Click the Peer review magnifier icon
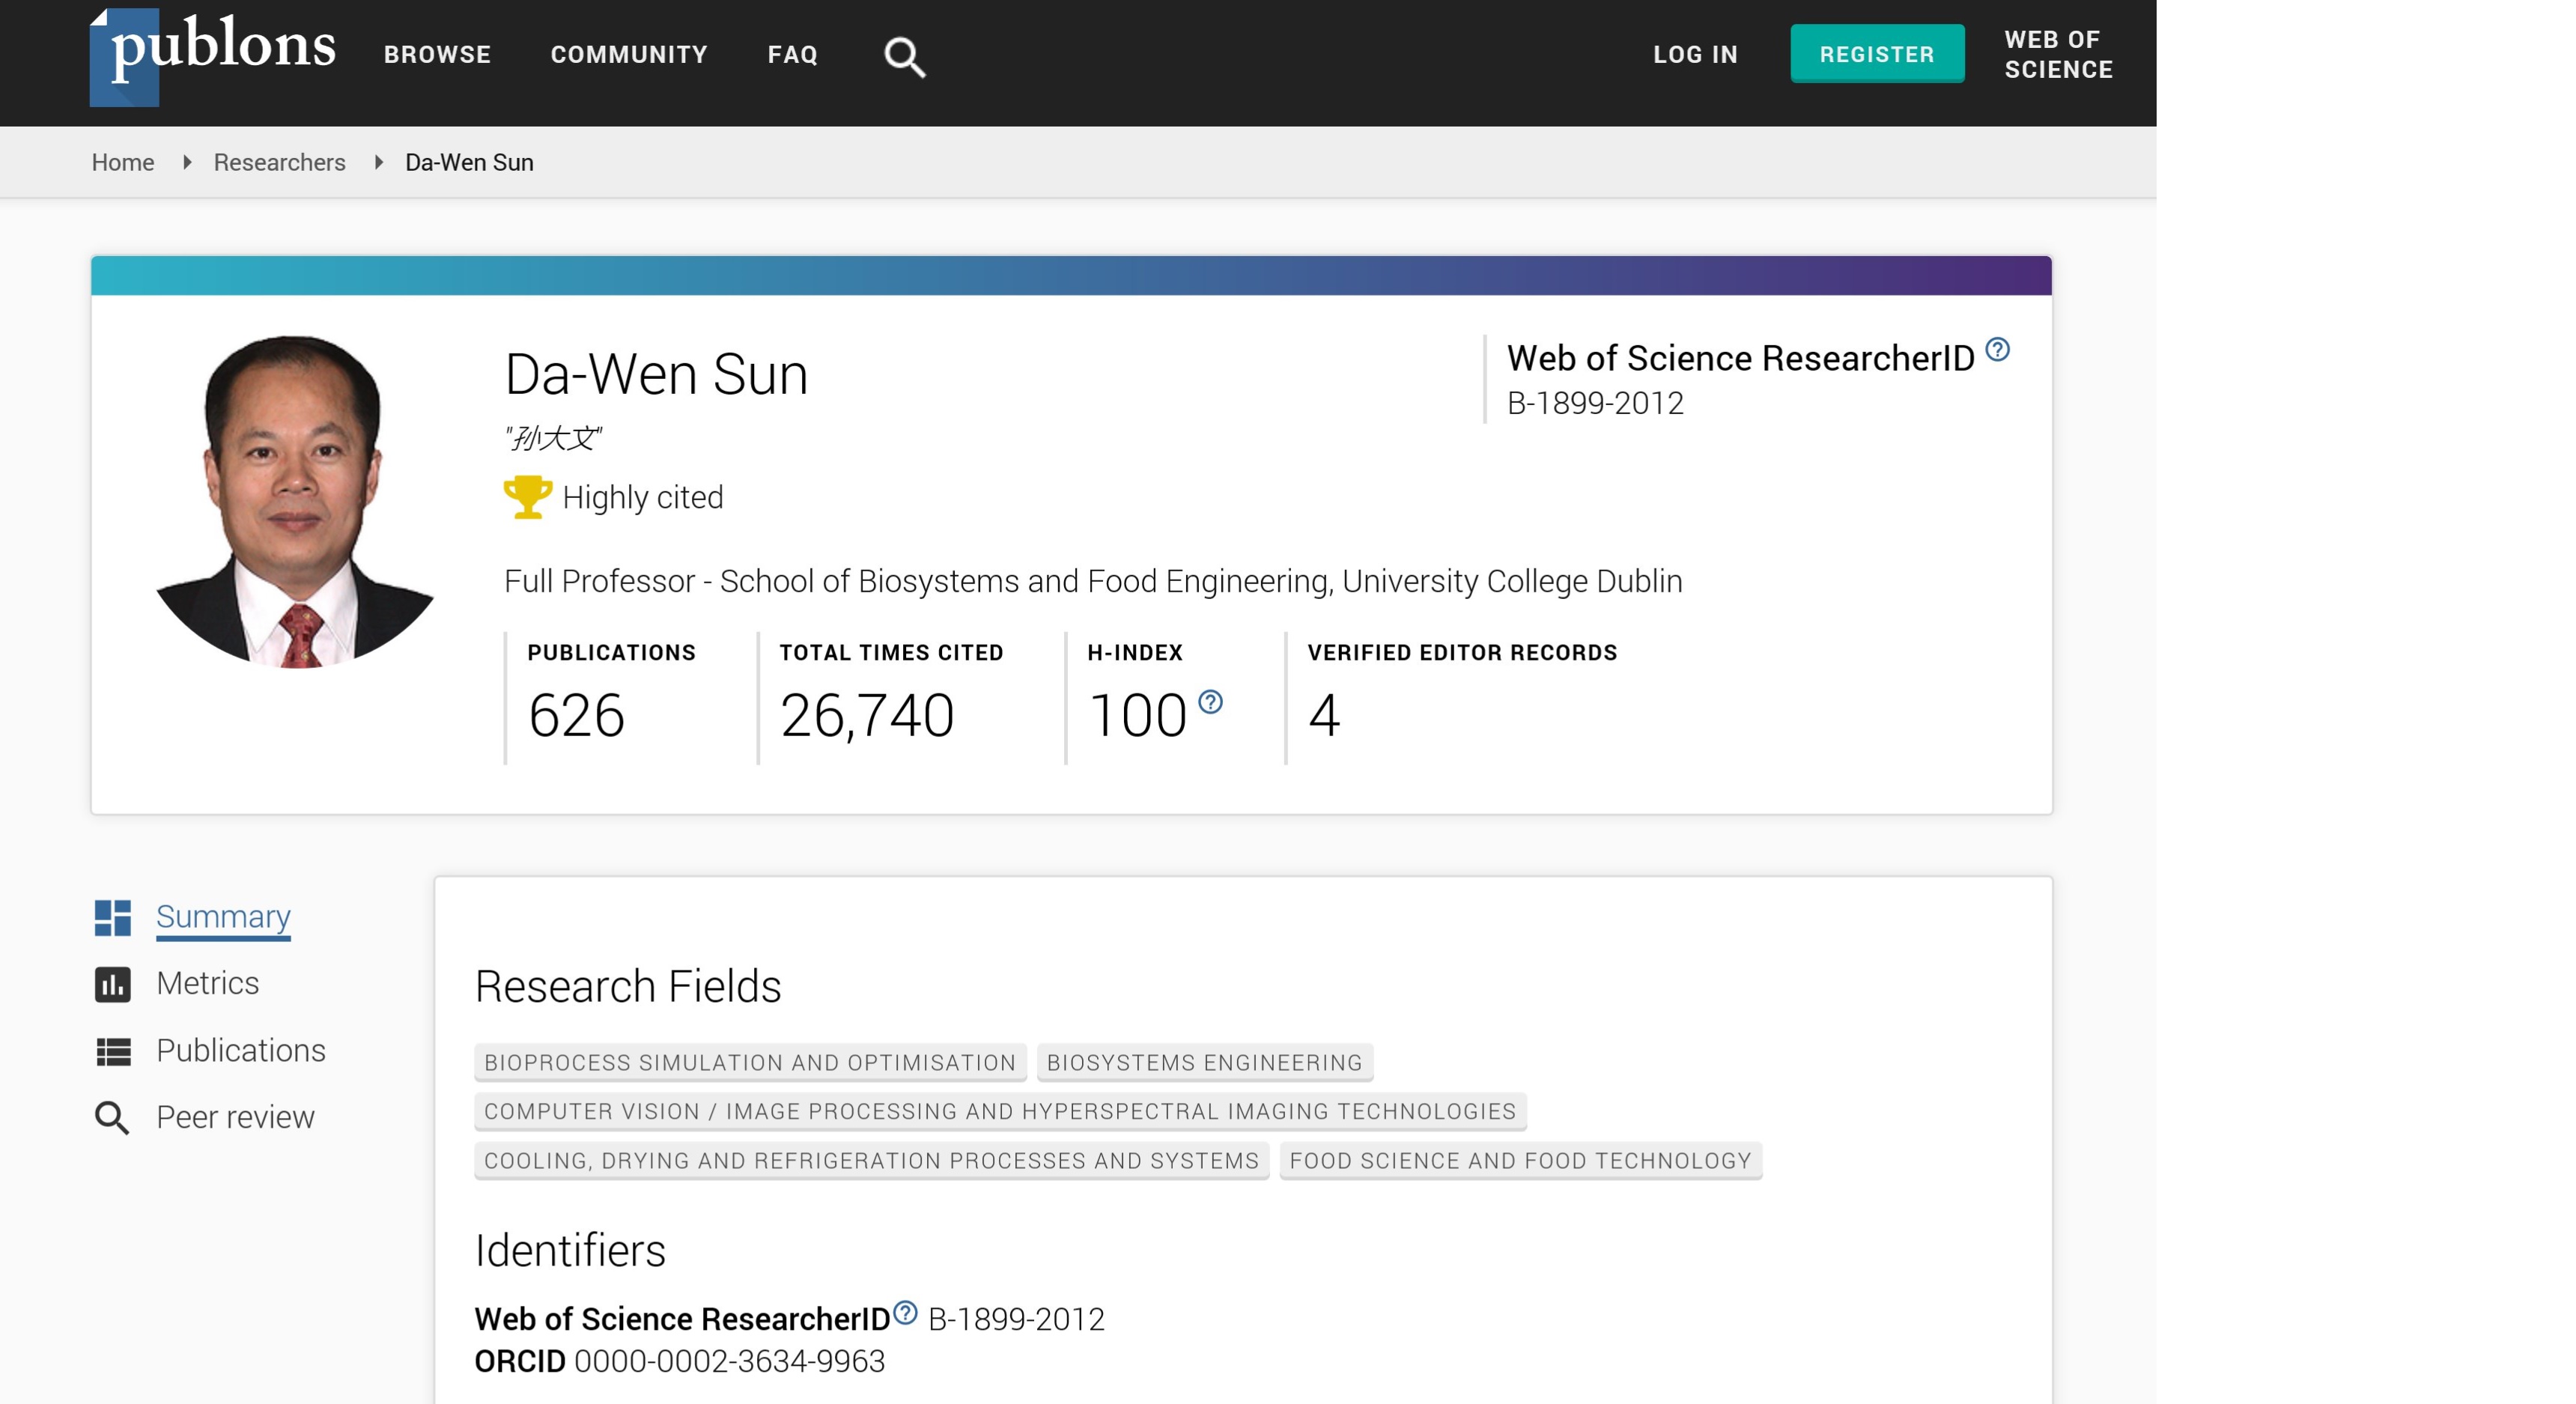Image resolution: width=2576 pixels, height=1404 pixels. click(113, 1118)
